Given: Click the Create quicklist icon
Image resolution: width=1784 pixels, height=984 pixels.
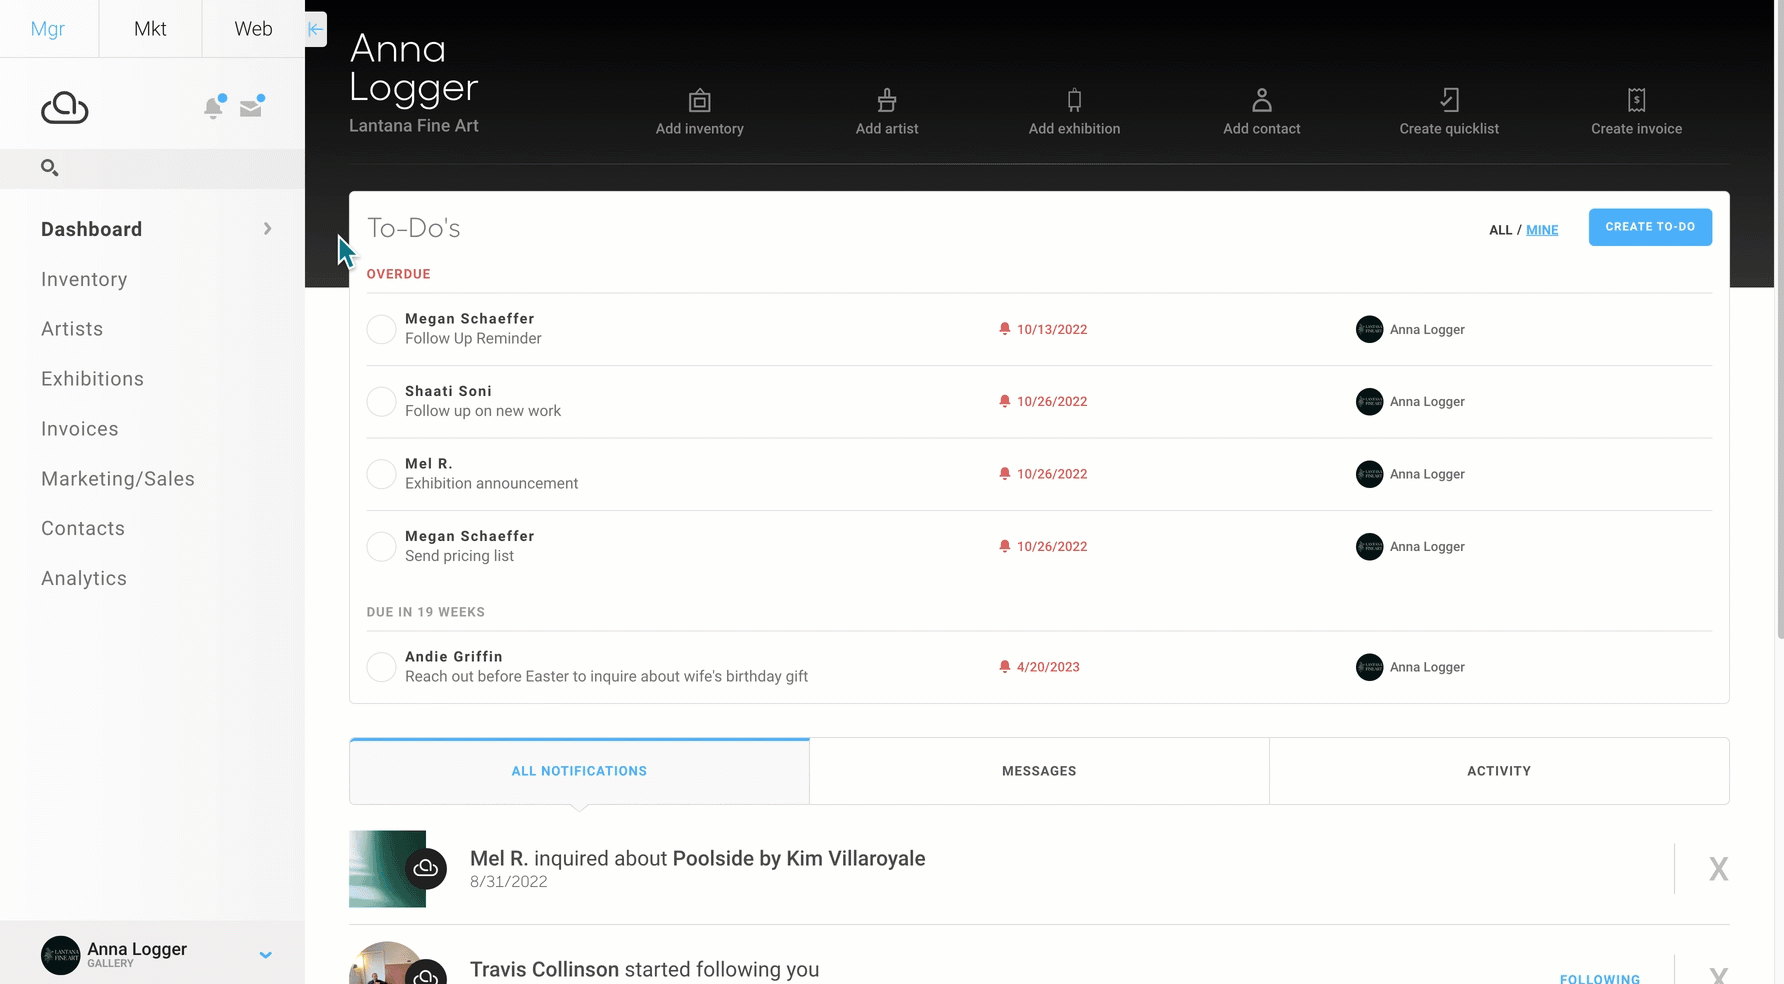Looking at the screenshot, I should pos(1449,100).
